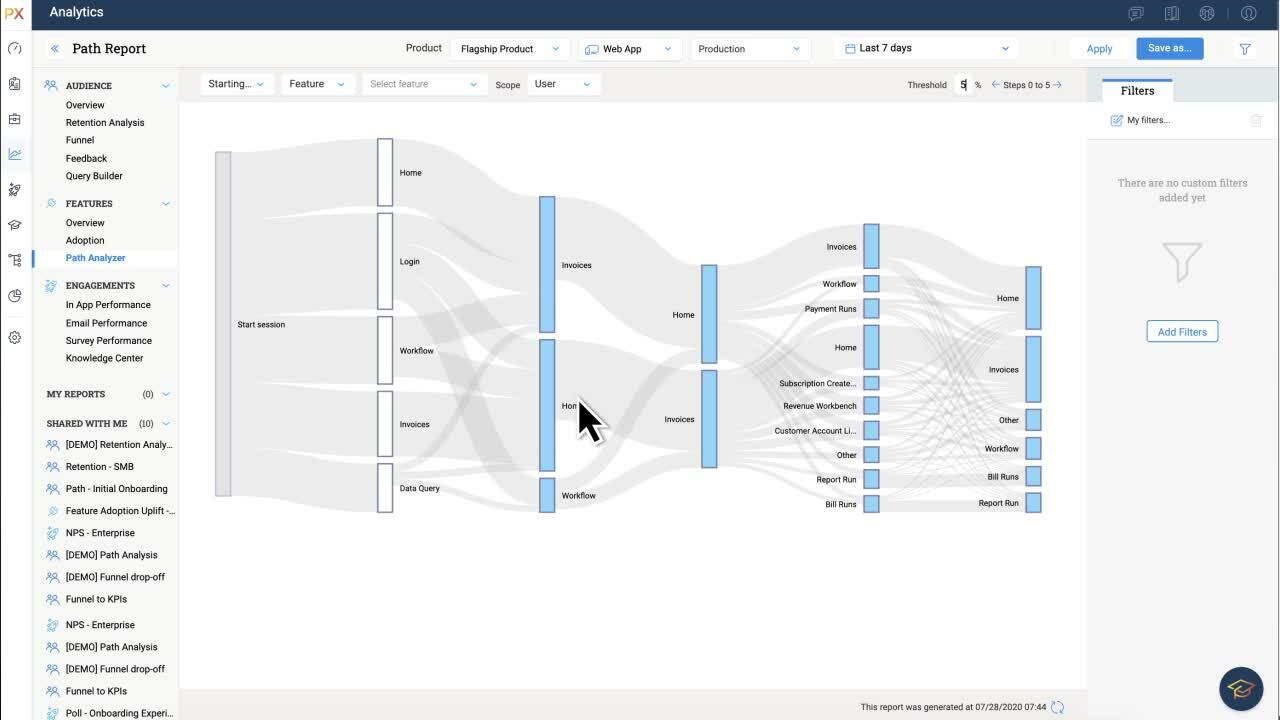Click the My filters edit icon
This screenshot has width=1280, height=720.
point(1117,120)
